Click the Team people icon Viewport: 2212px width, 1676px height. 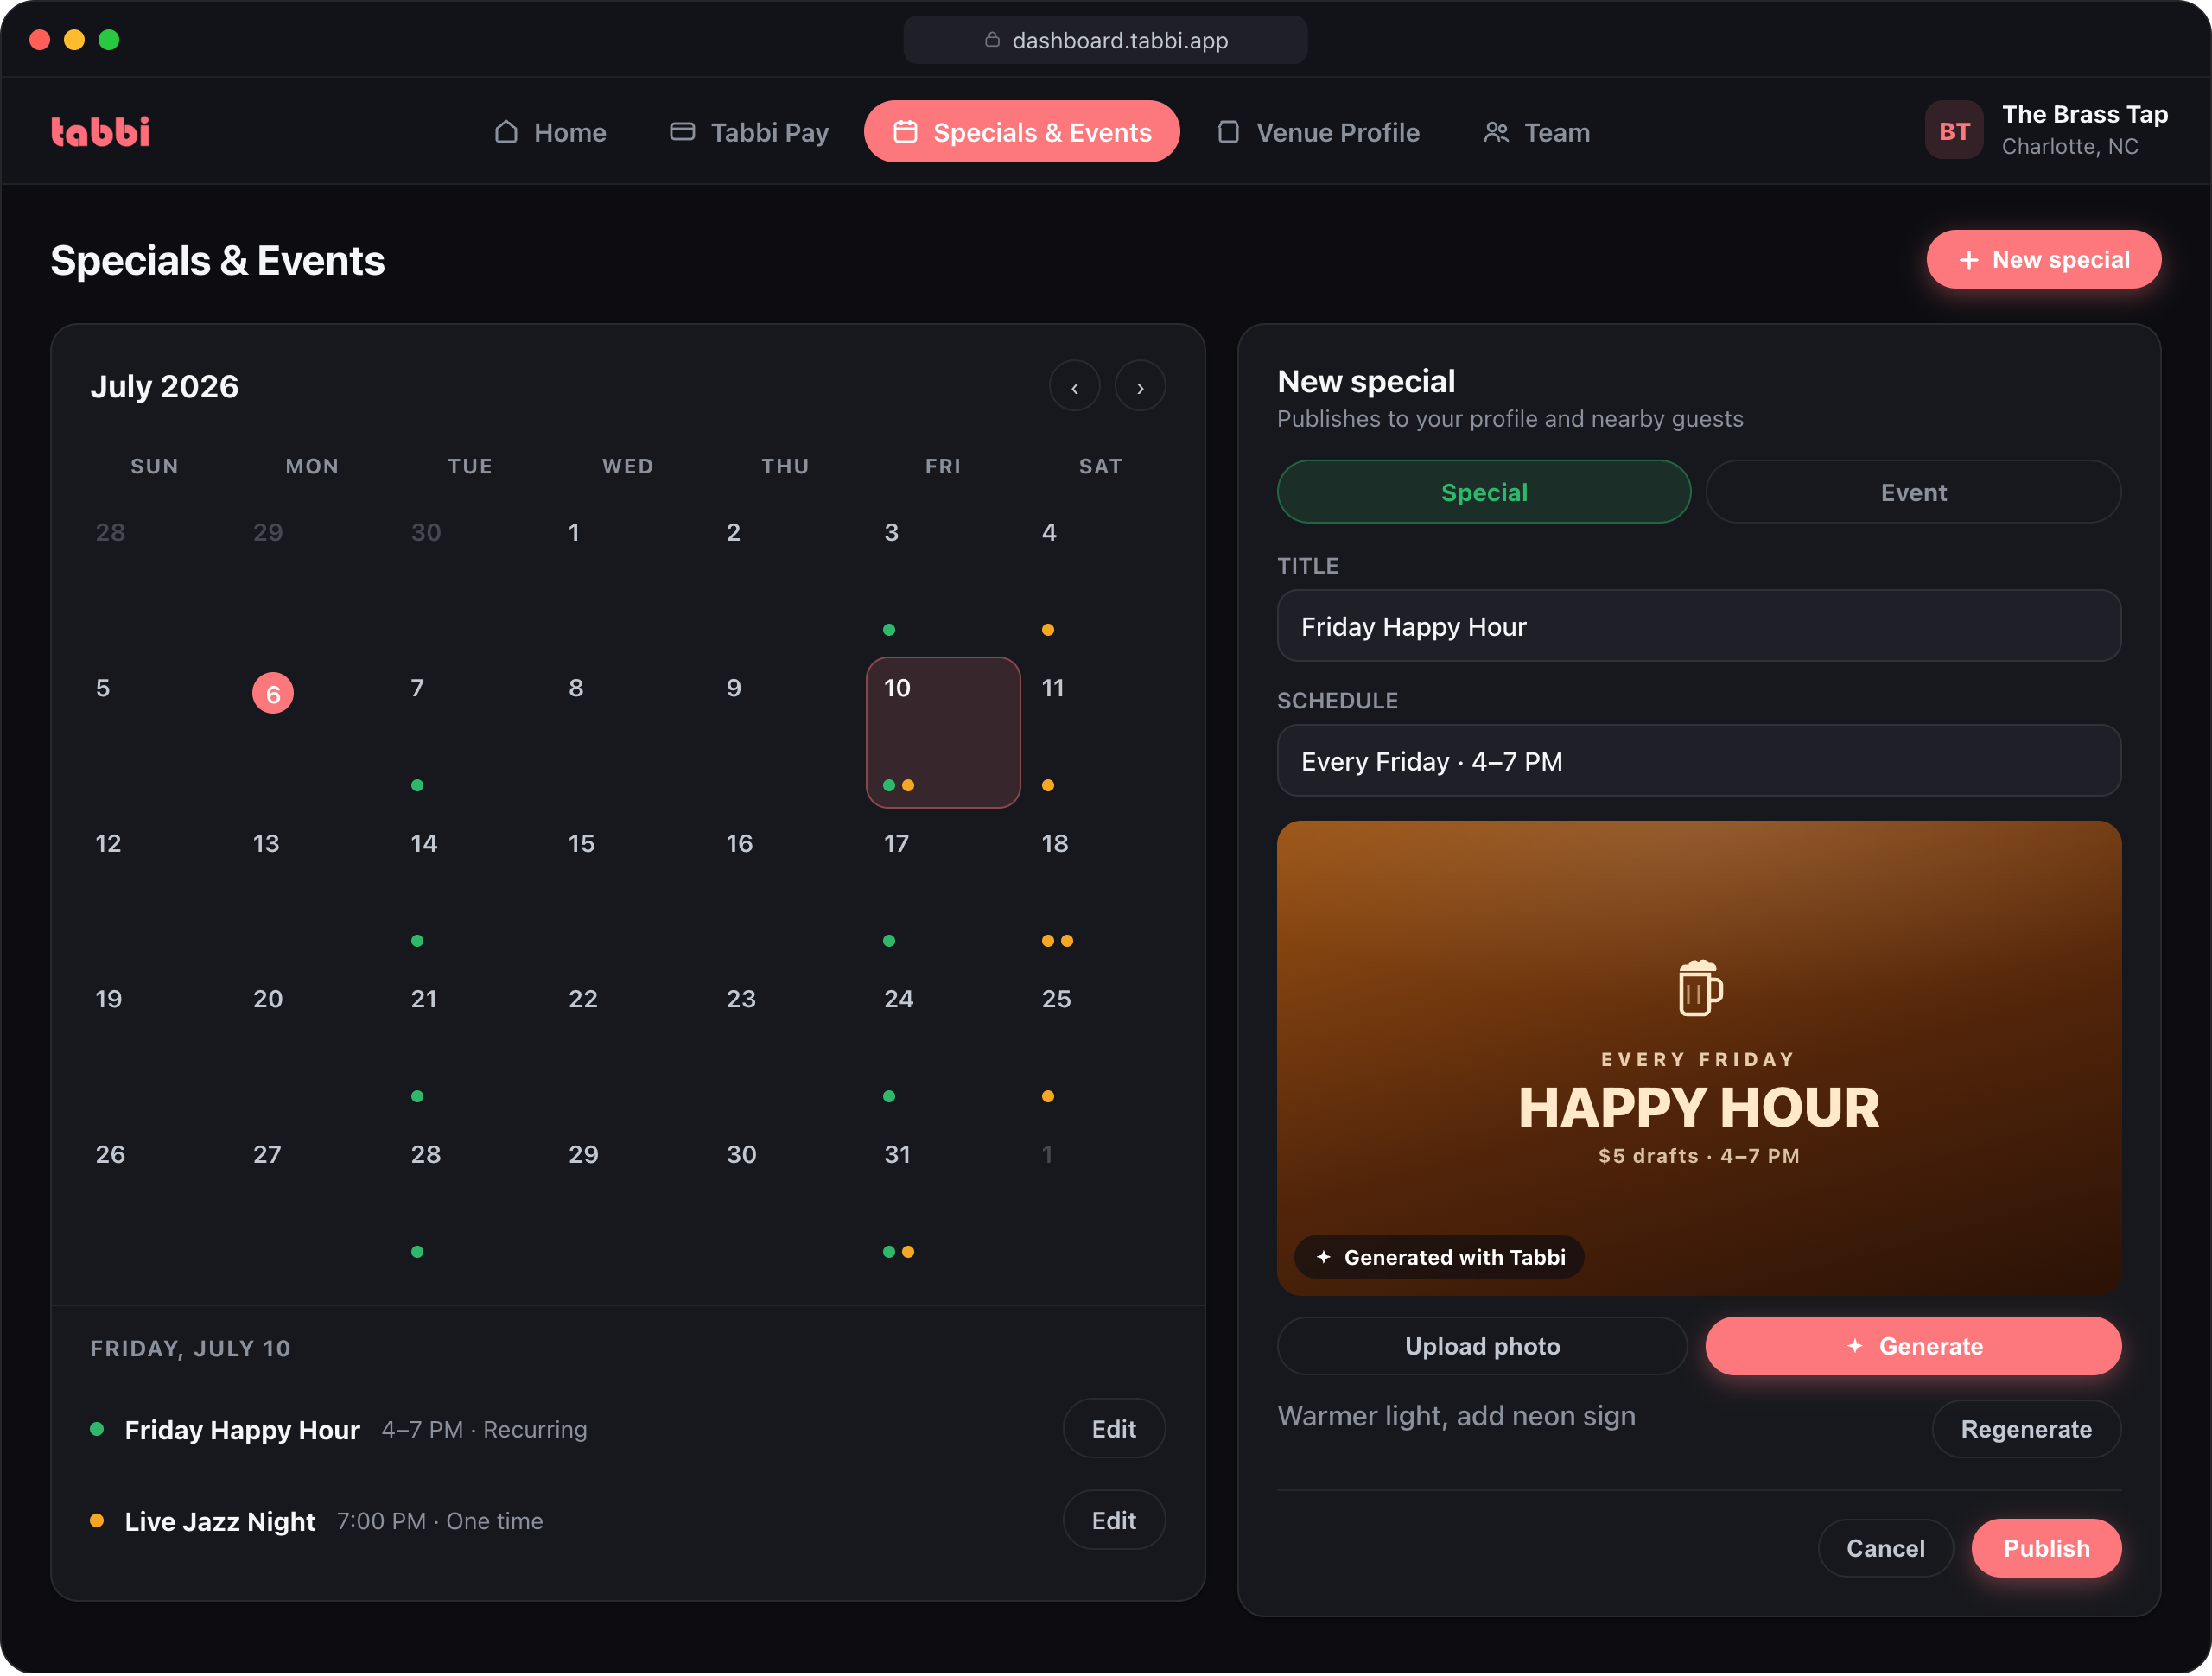coord(1496,132)
